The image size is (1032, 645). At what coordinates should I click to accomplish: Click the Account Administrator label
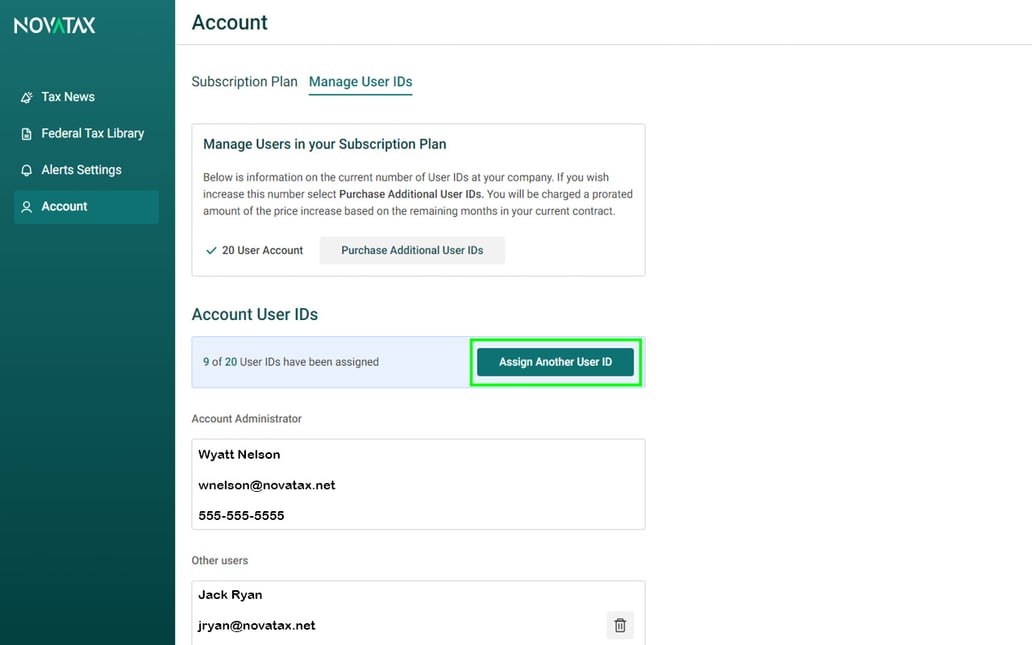tap(246, 419)
